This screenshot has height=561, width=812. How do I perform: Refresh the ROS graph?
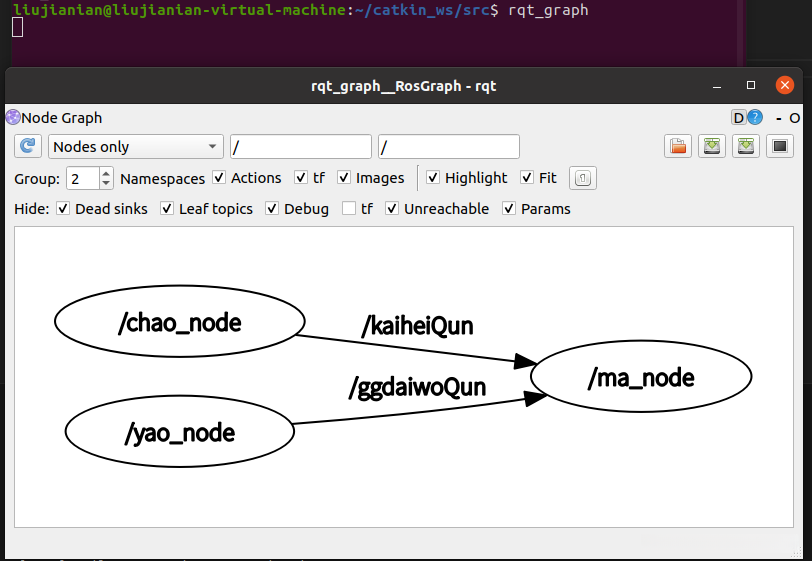[27, 147]
